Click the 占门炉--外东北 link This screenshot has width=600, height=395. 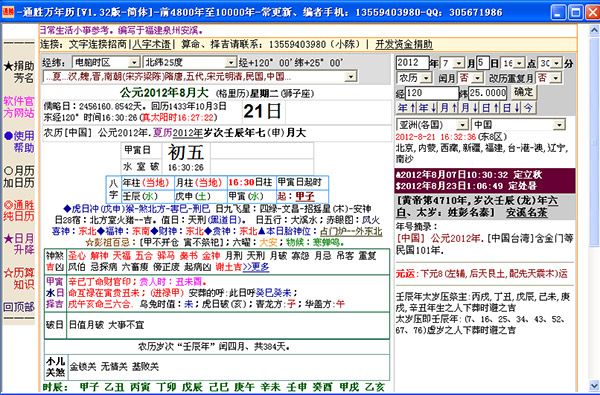351,231
